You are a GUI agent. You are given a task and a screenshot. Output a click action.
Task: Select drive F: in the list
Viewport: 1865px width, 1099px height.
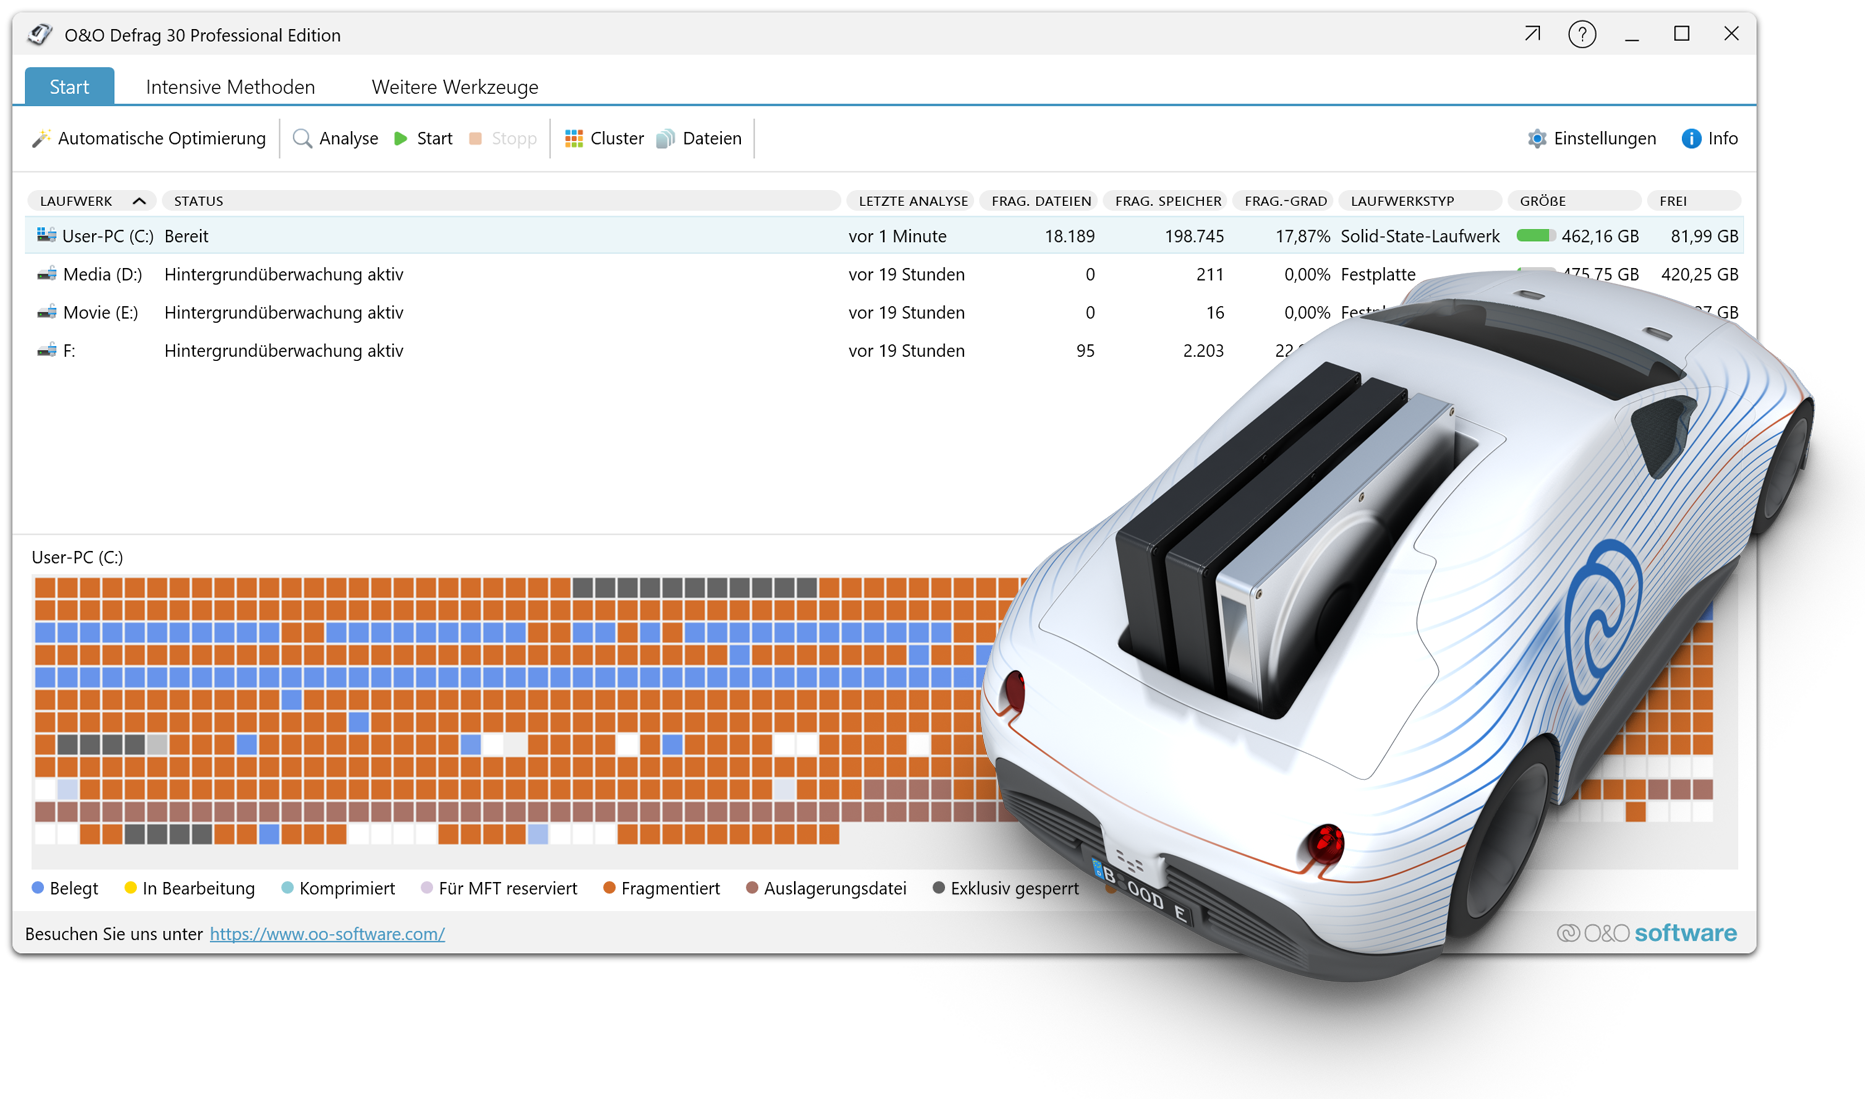click(300, 351)
